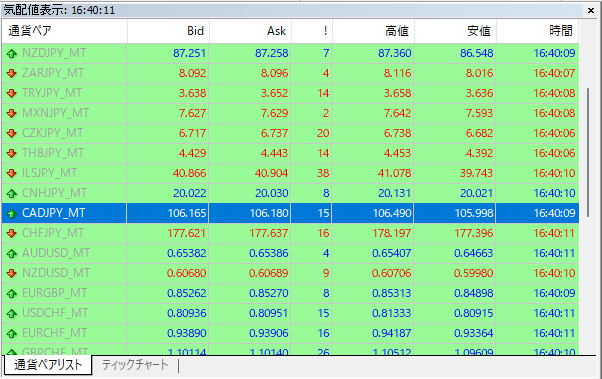Click the red down arrow beside MXNJPY_MT
602x379 pixels.
click(12, 113)
